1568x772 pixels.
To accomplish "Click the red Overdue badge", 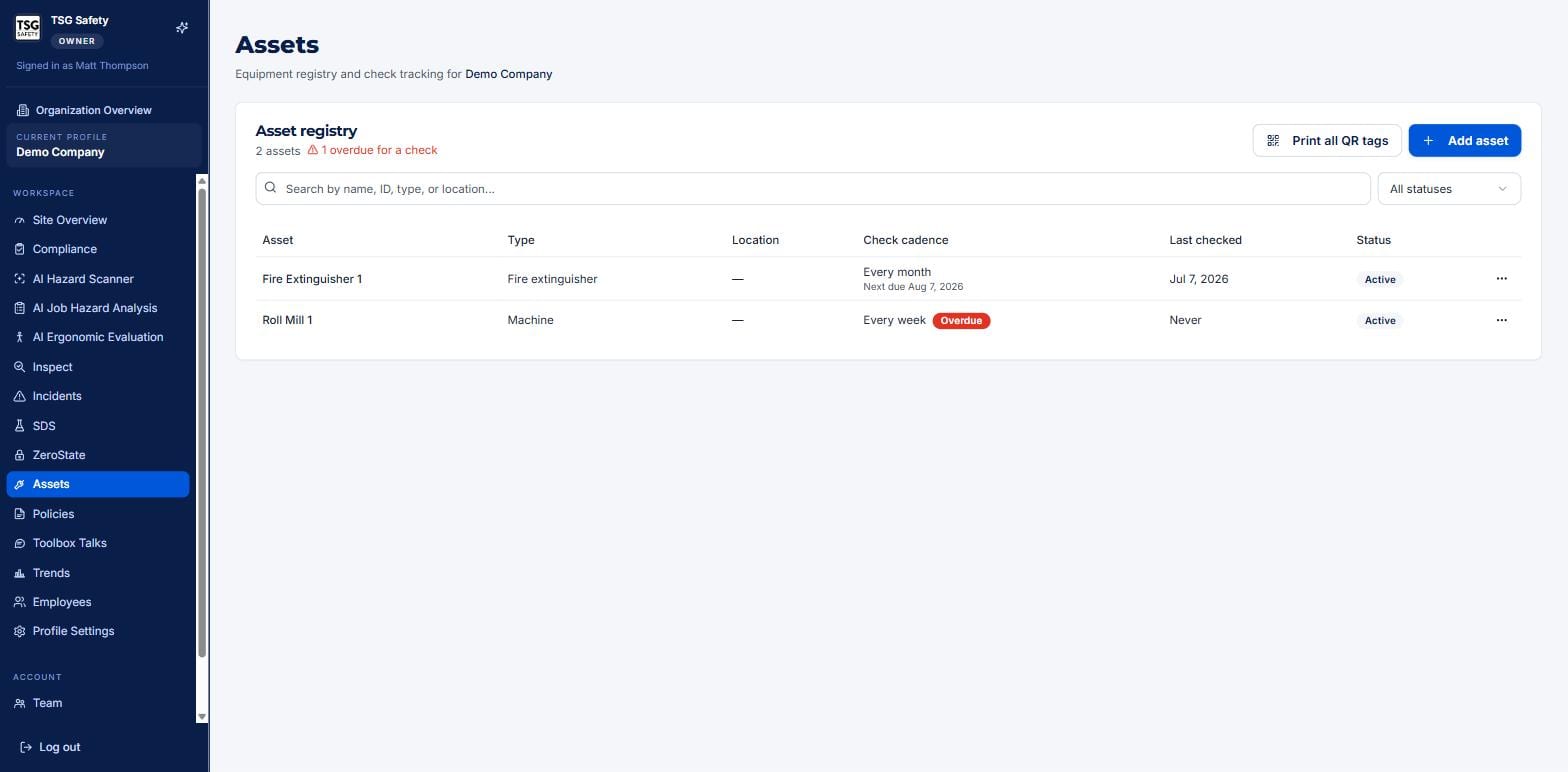I will (x=961, y=321).
